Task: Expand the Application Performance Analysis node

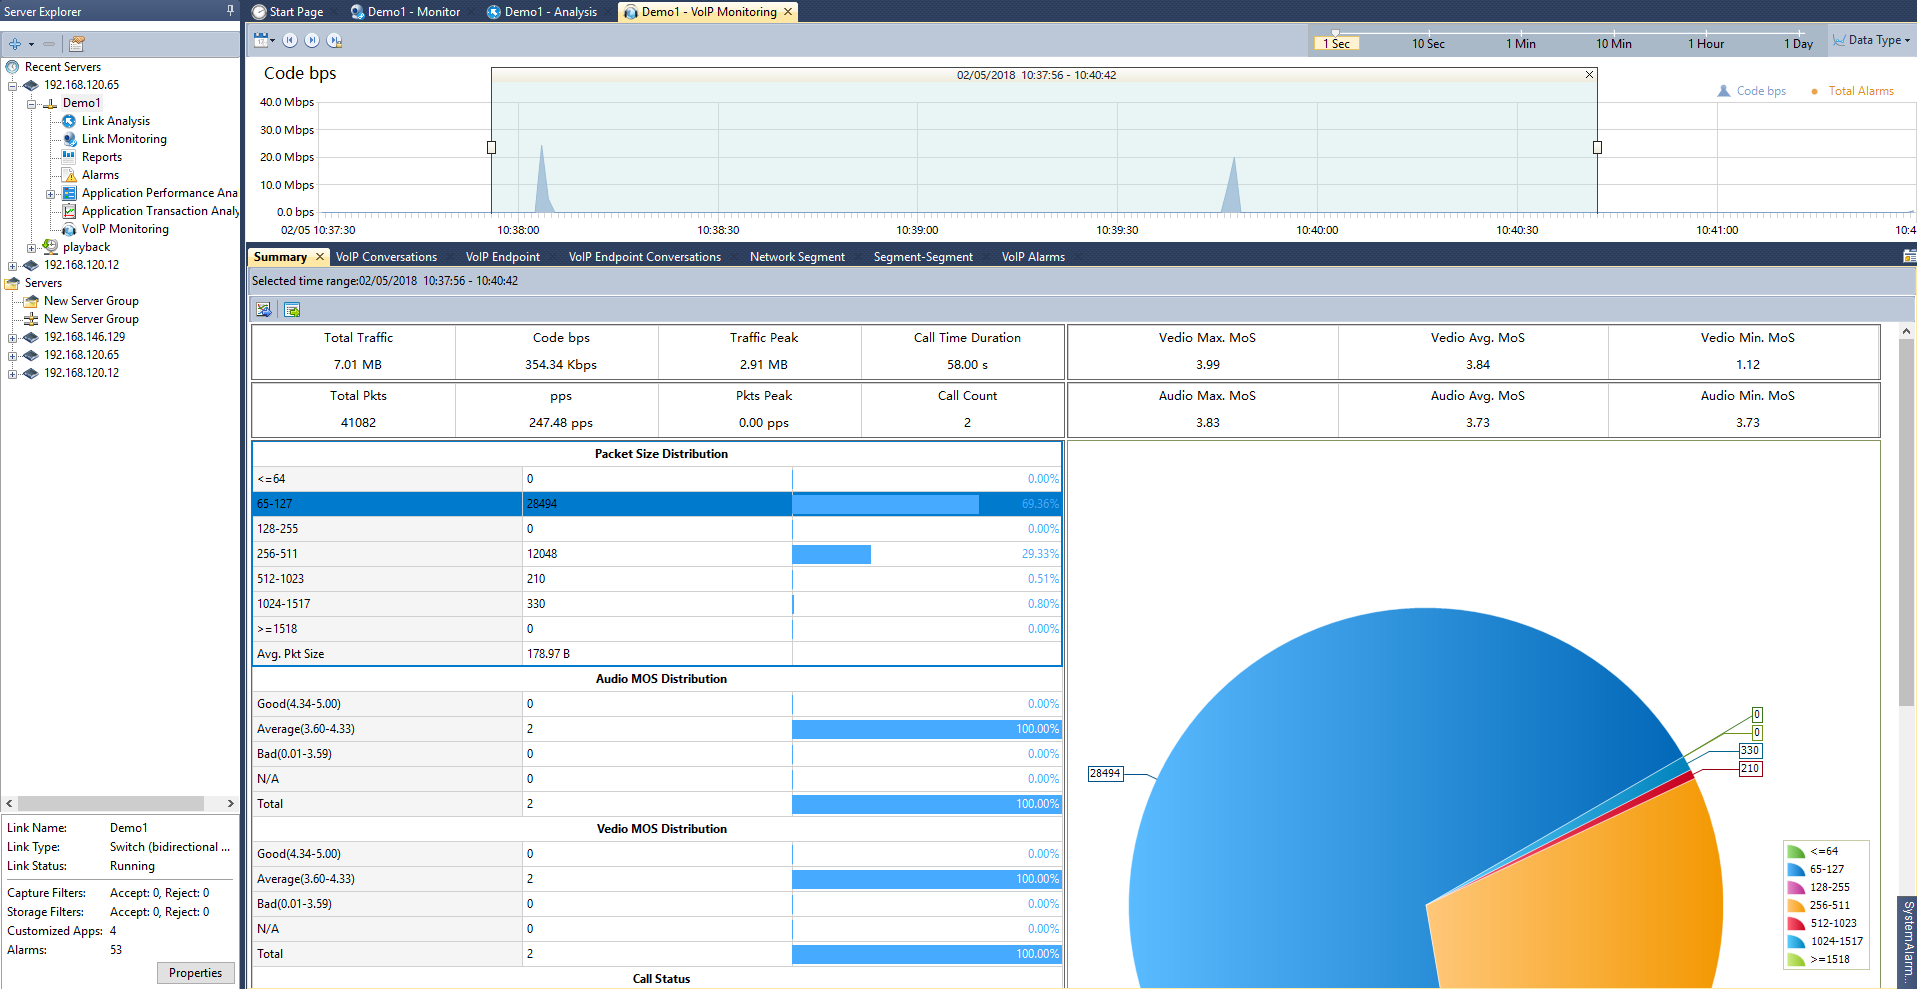Action: pos(50,193)
